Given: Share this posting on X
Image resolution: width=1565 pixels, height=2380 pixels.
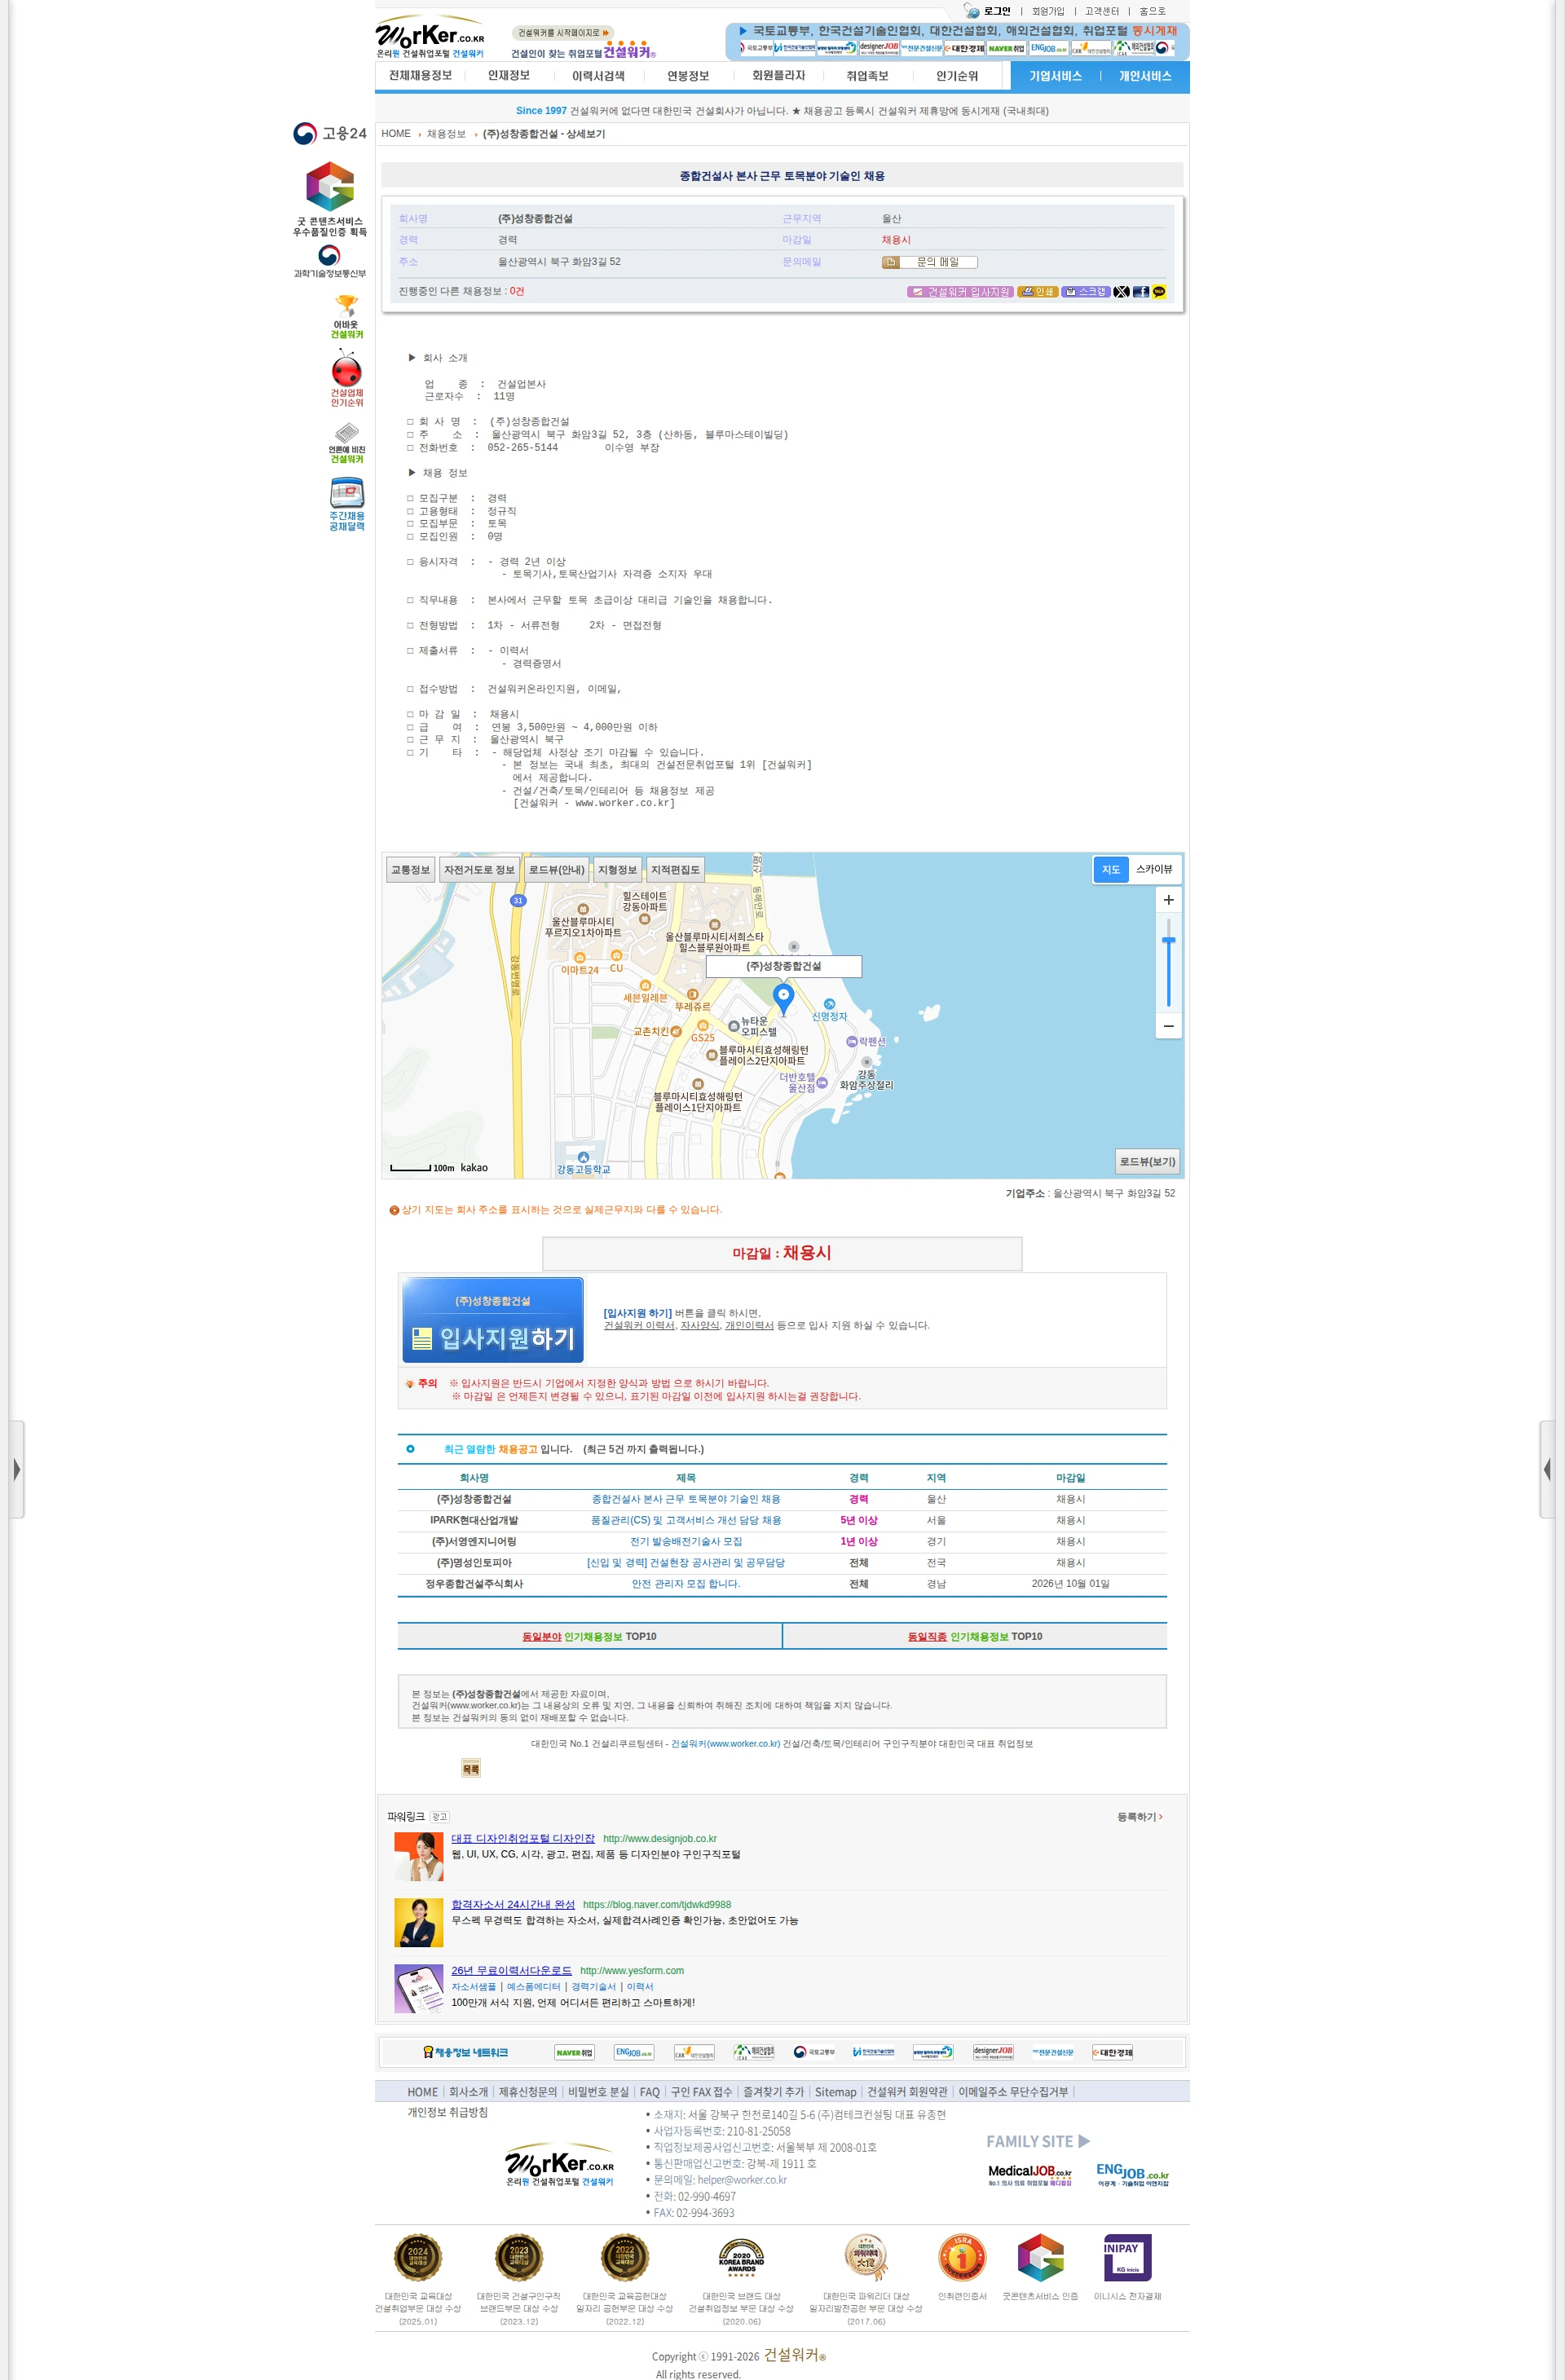Looking at the screenshot, I should coord(1122,292).
